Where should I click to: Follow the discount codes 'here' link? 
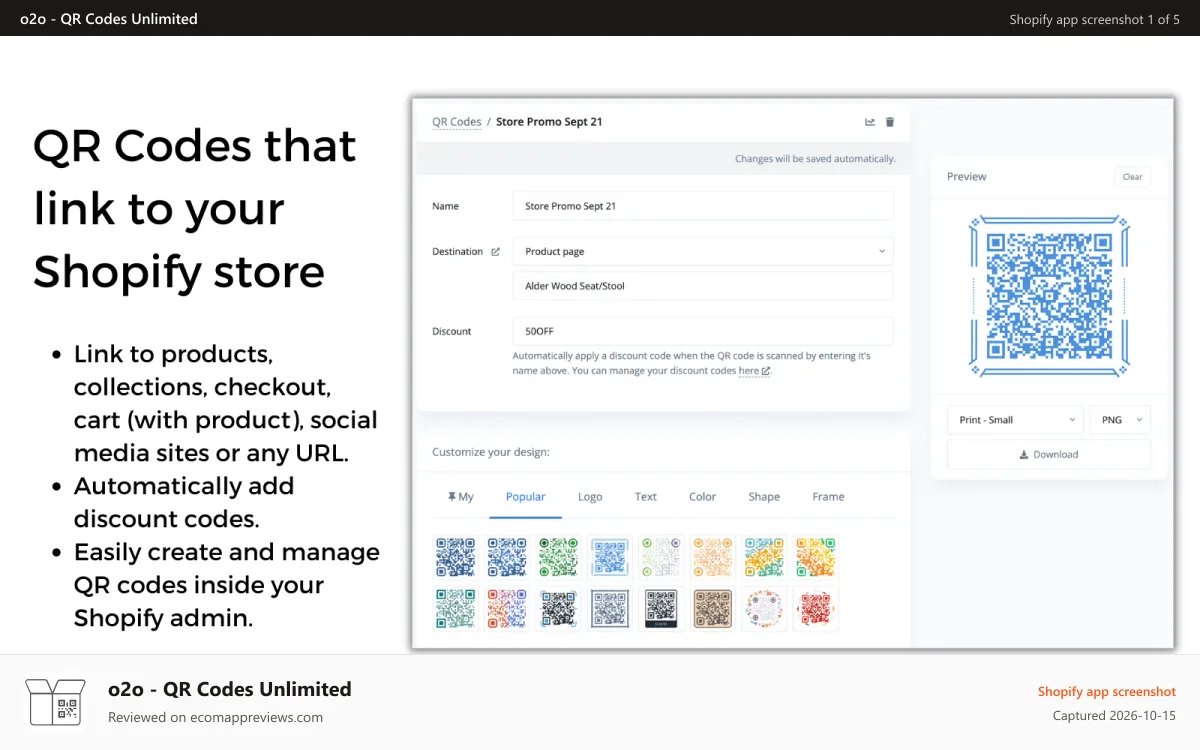click(754, 371)
